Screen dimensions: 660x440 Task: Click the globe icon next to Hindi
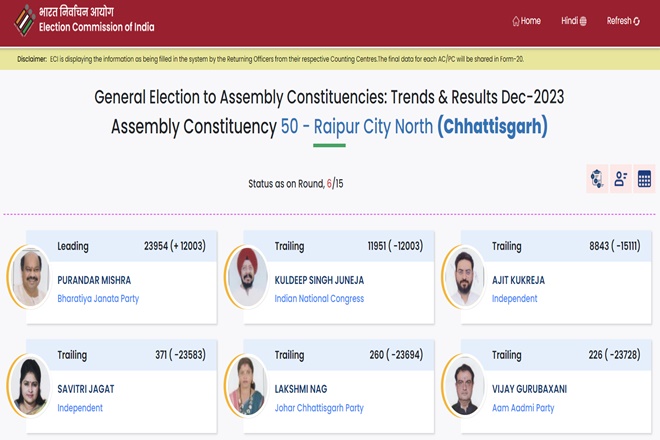point(583,21)
